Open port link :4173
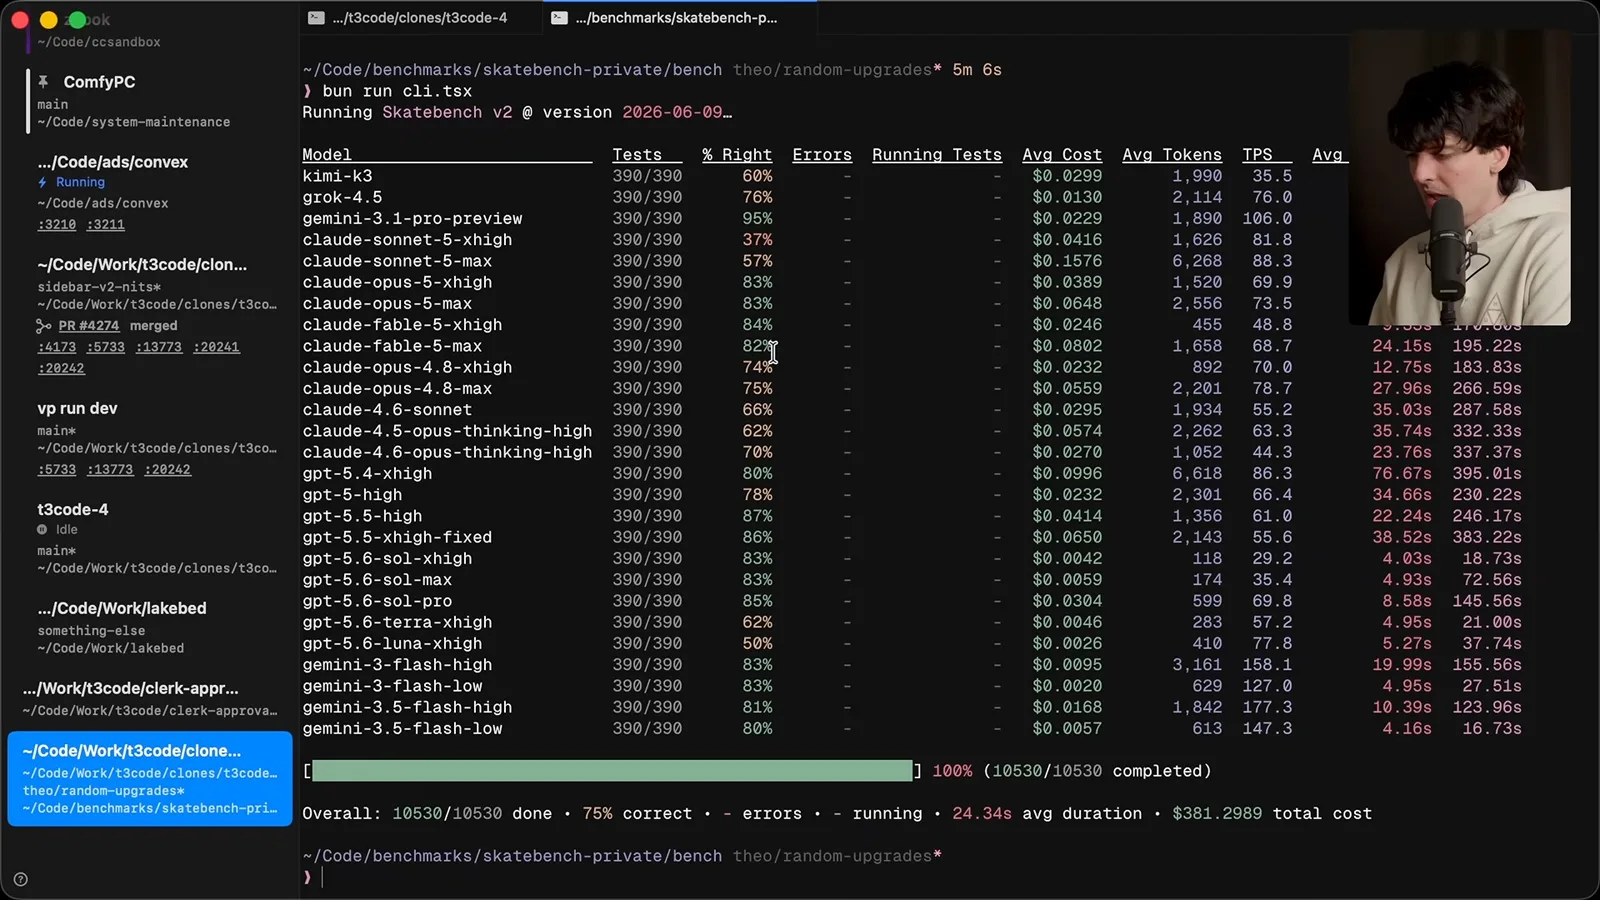This screenshot has width=1600, height=900. tap(57, 347)
